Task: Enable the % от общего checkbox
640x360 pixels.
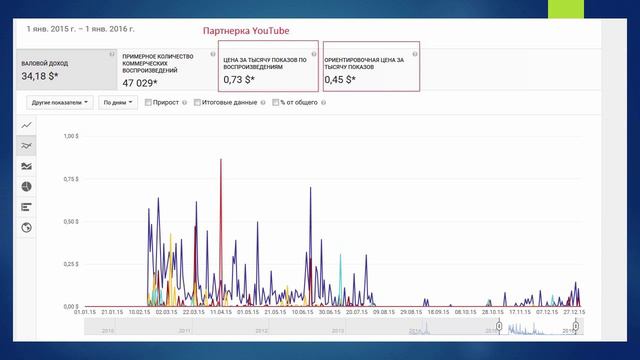Action: pyautogui.click(x=276, y=102)
